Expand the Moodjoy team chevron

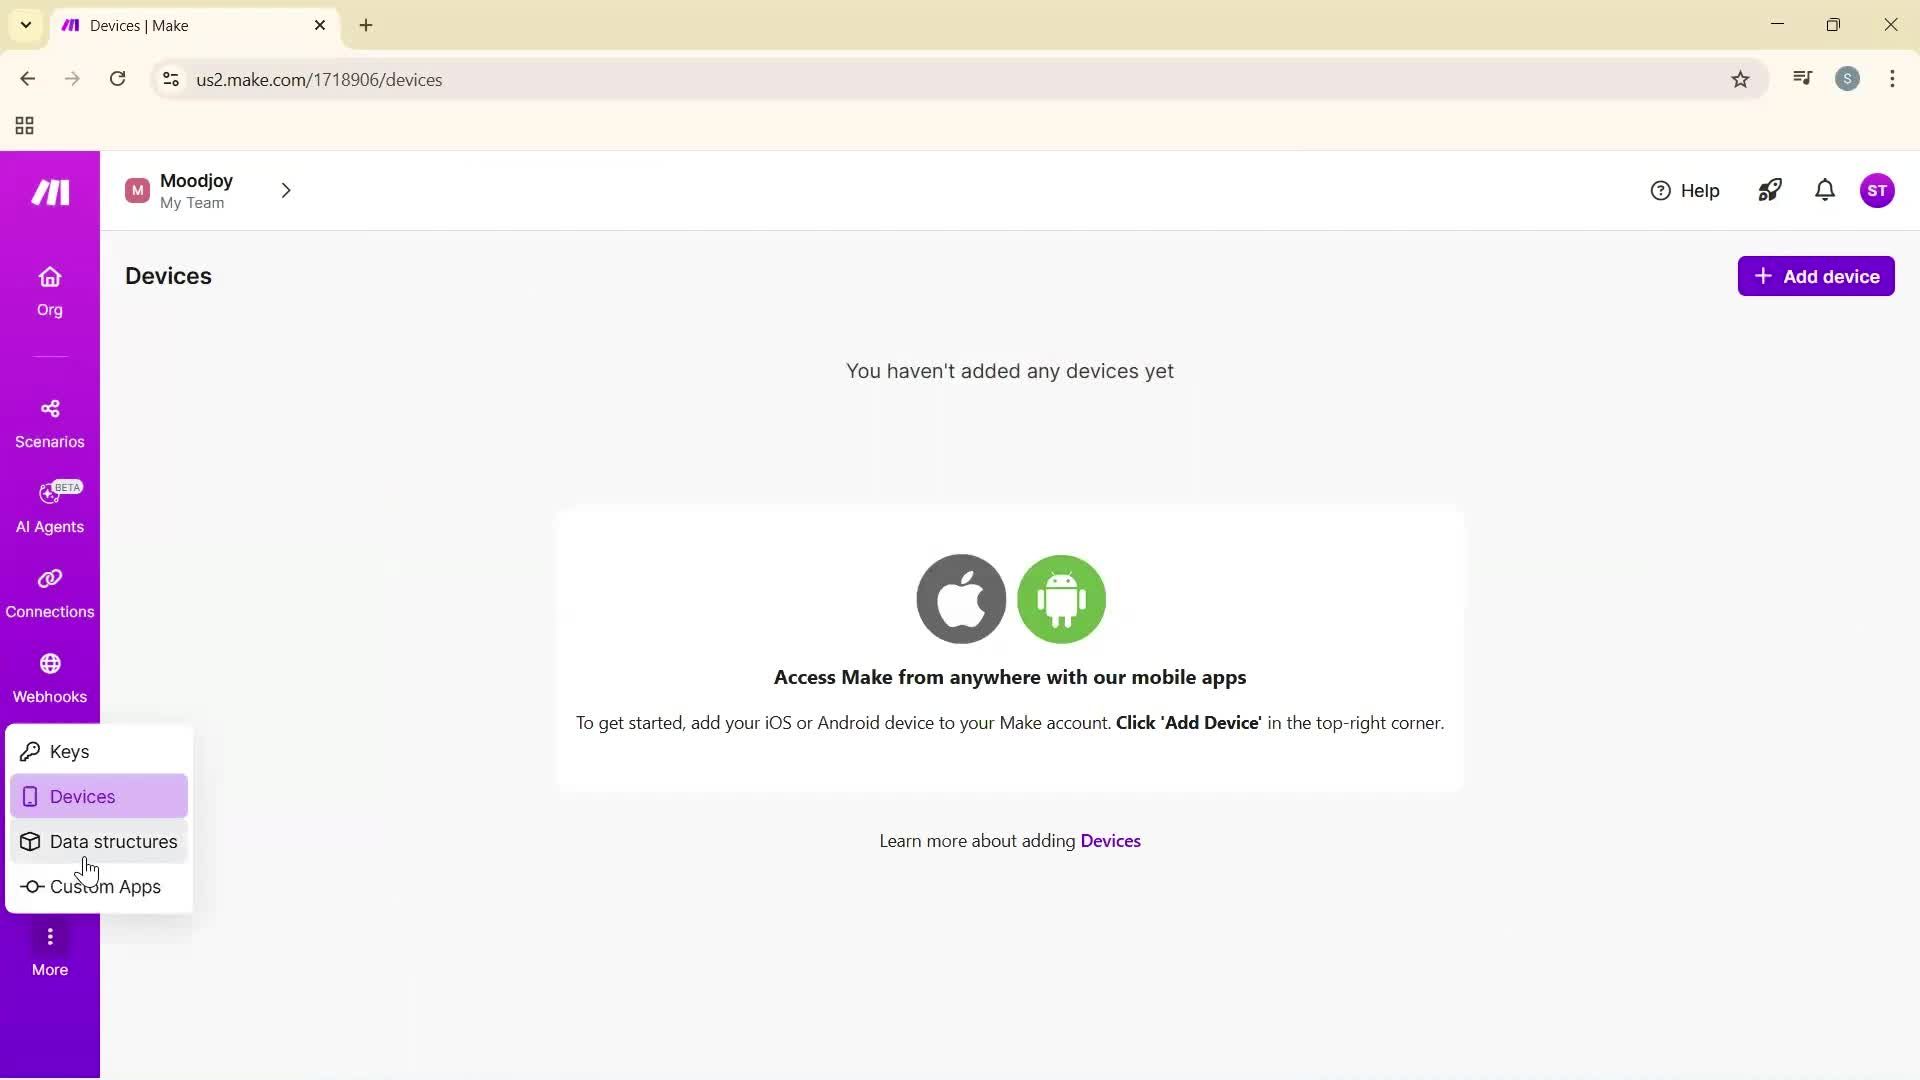pyautogui.click(x=286, y=190)
